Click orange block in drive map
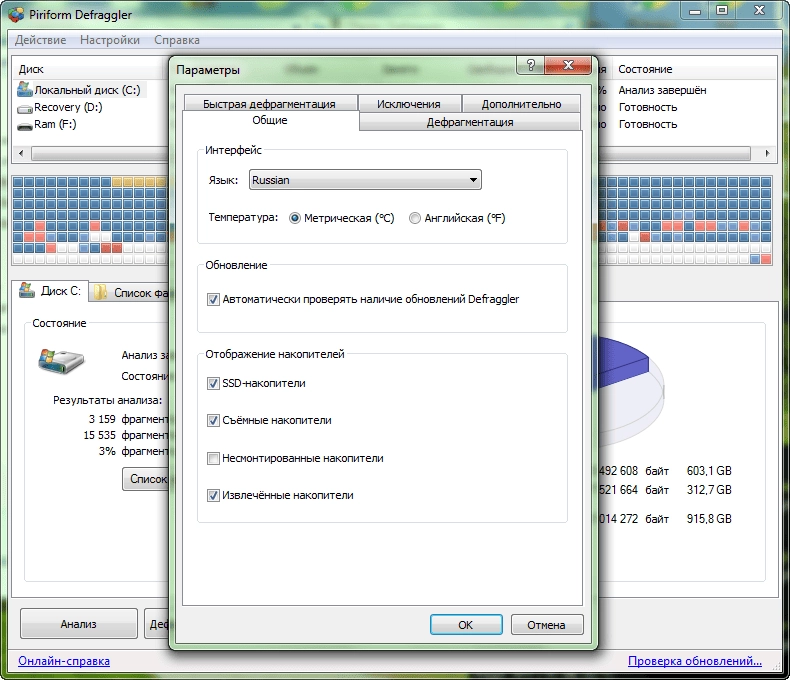The height and width of the screenshot is (680, 790). (x=139, y=182)
